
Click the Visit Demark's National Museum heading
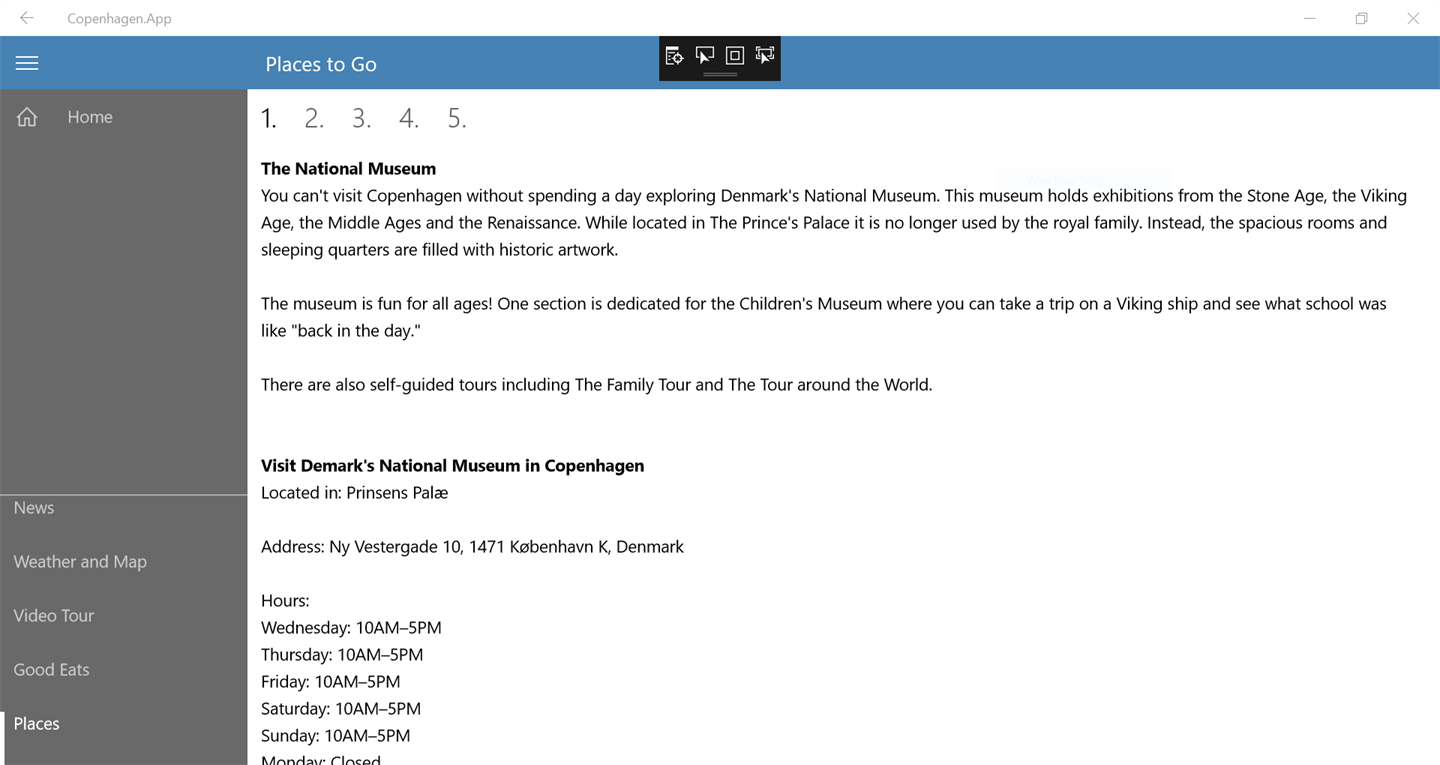click(453, 466)
